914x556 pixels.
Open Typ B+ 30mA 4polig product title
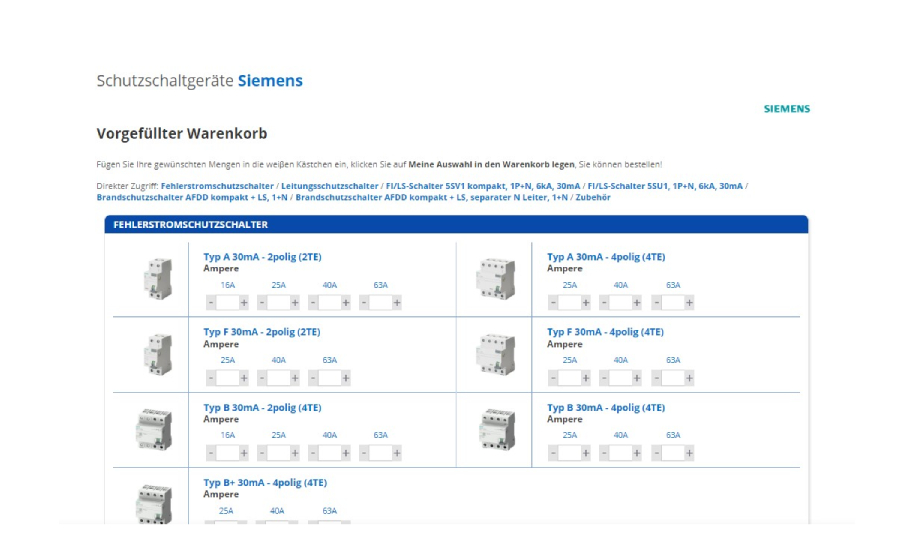click(x=265, y=483)
